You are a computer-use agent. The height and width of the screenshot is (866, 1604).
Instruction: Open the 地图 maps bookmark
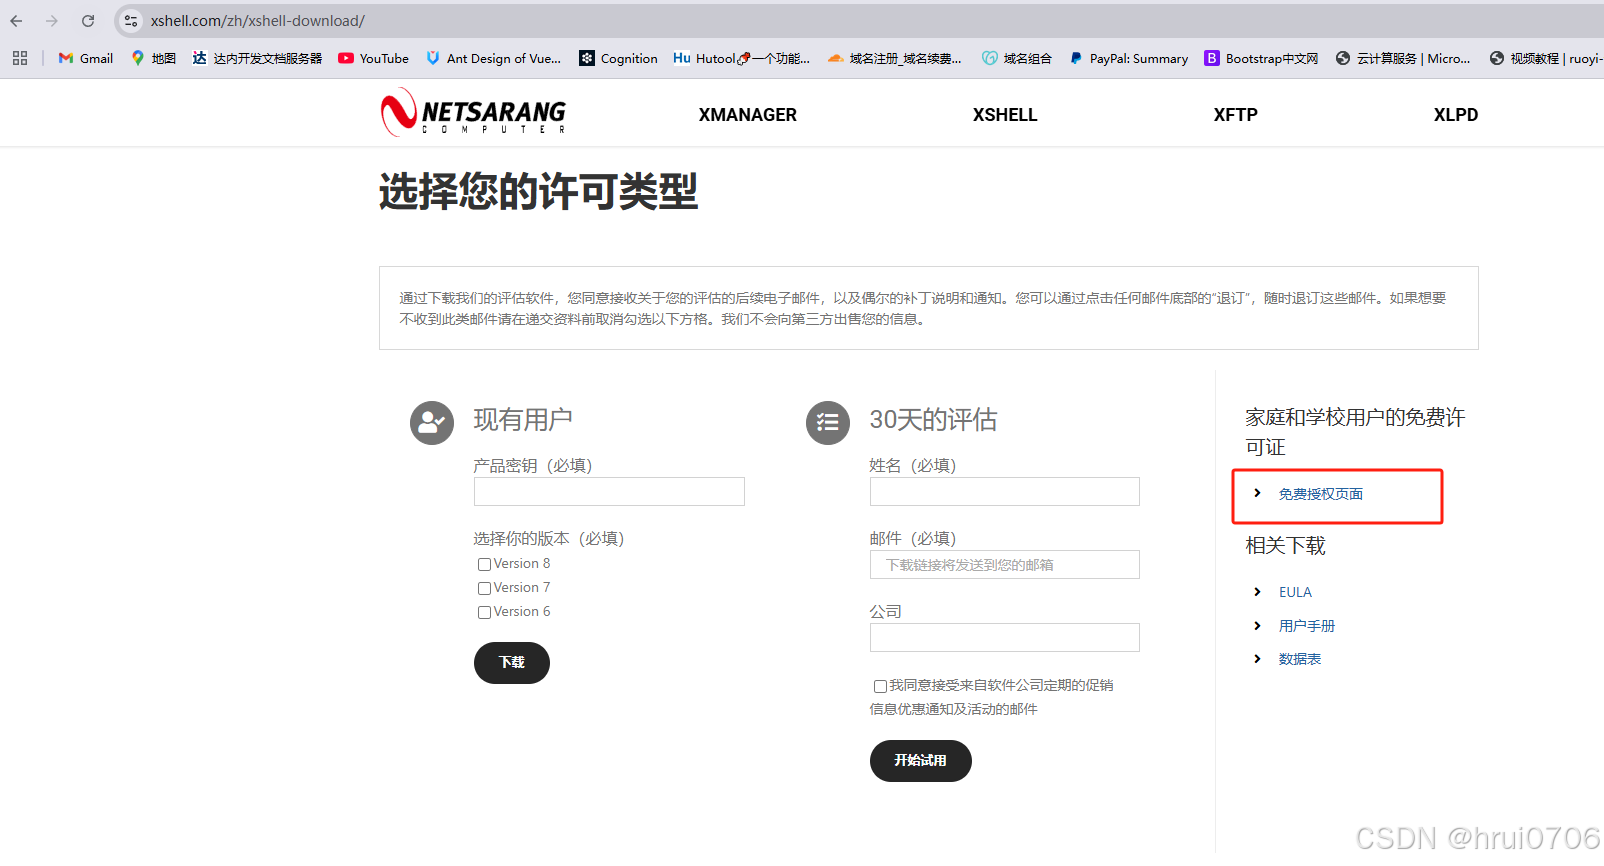point(153,58)
